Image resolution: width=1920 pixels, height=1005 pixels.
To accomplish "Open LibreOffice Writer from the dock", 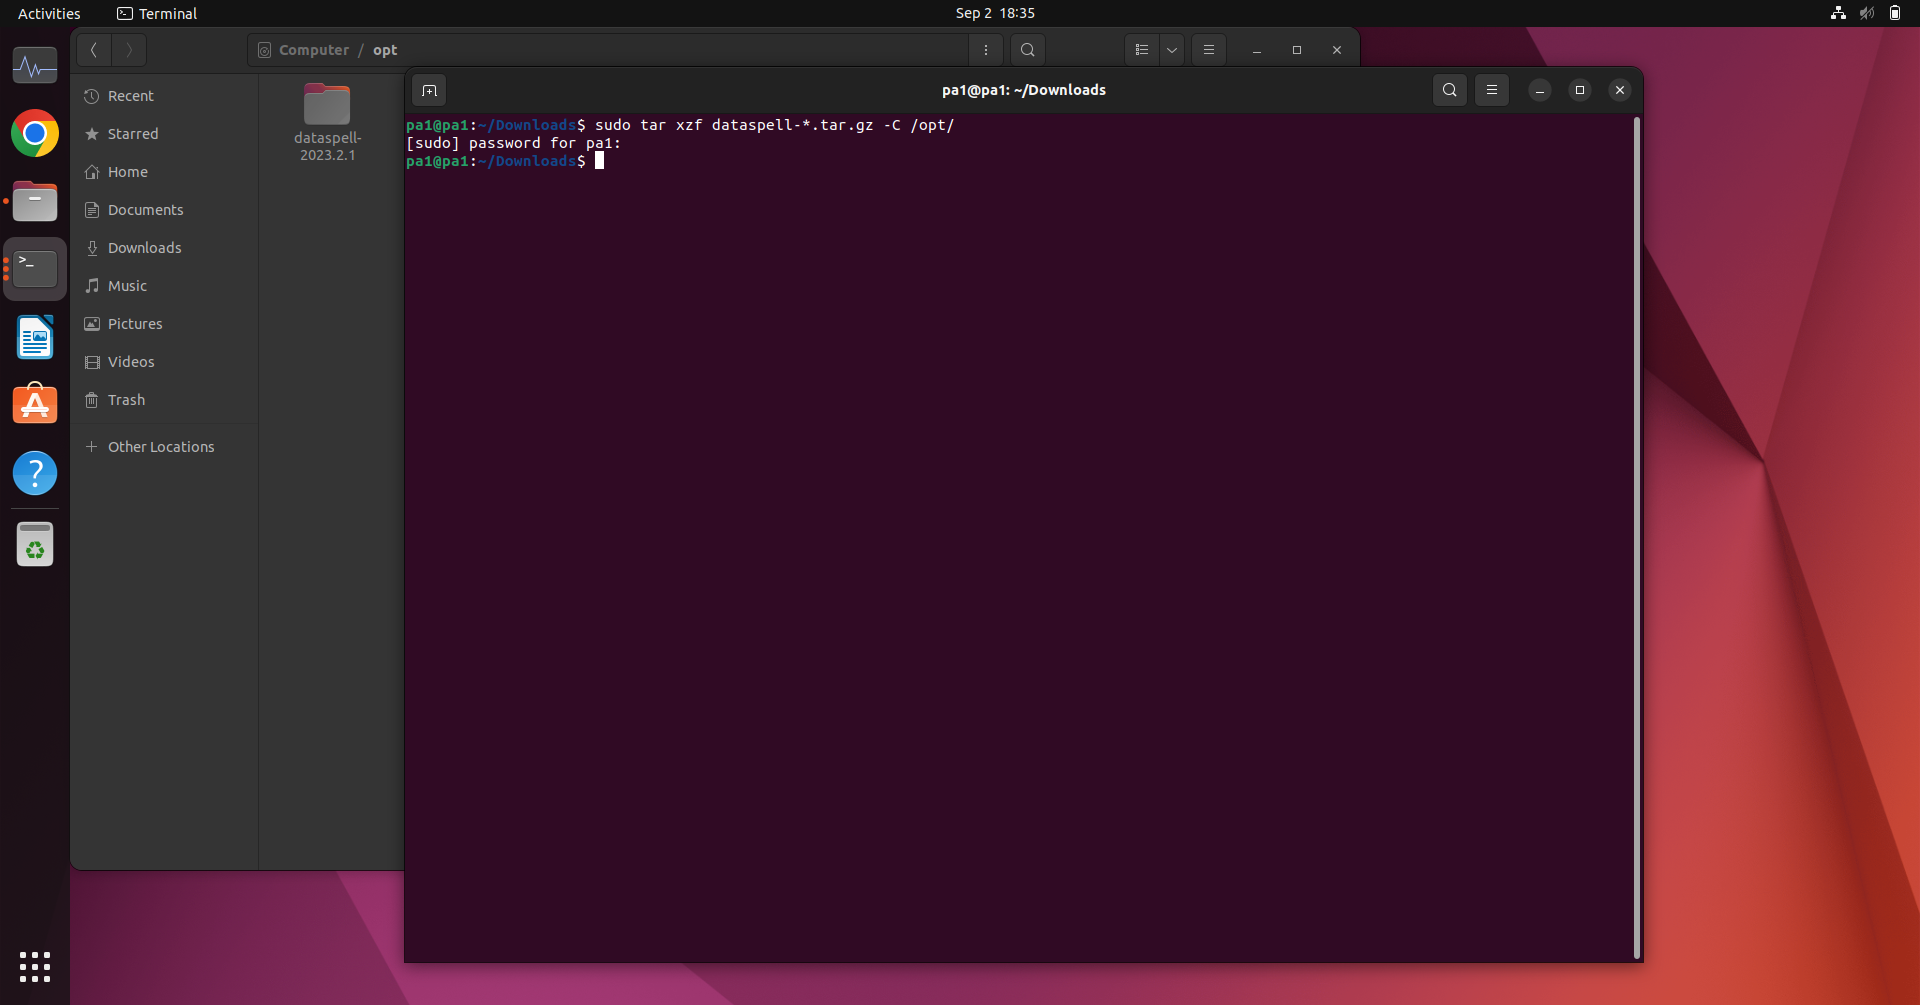I will click(x=35, y=337).
